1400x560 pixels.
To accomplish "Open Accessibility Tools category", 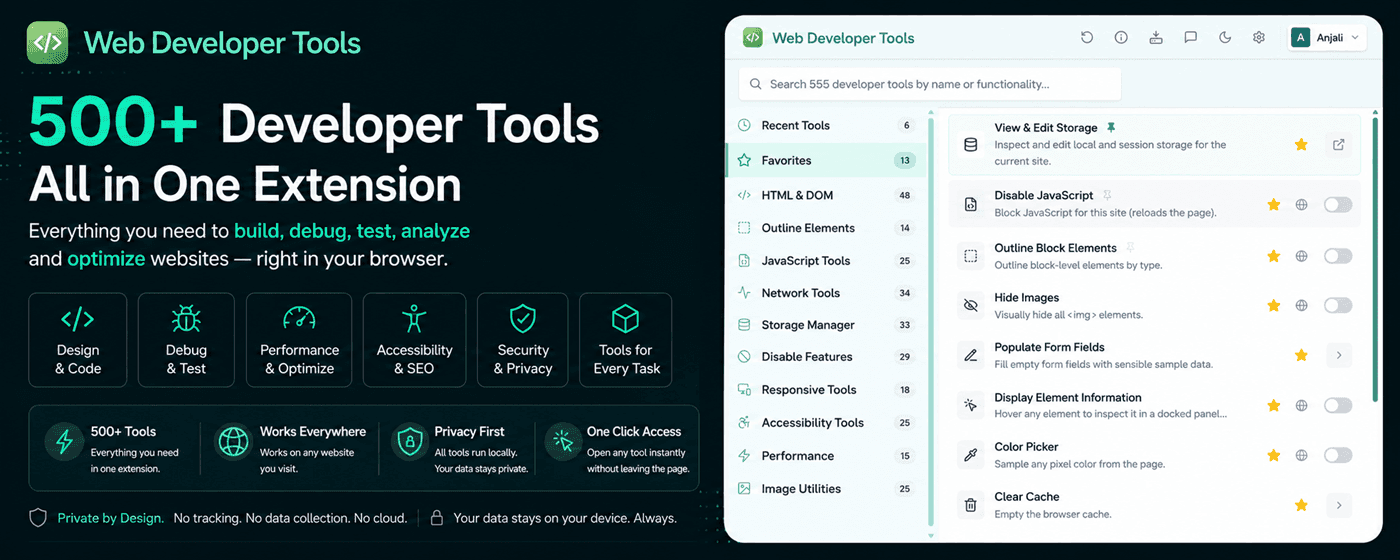I will [826, 423].
